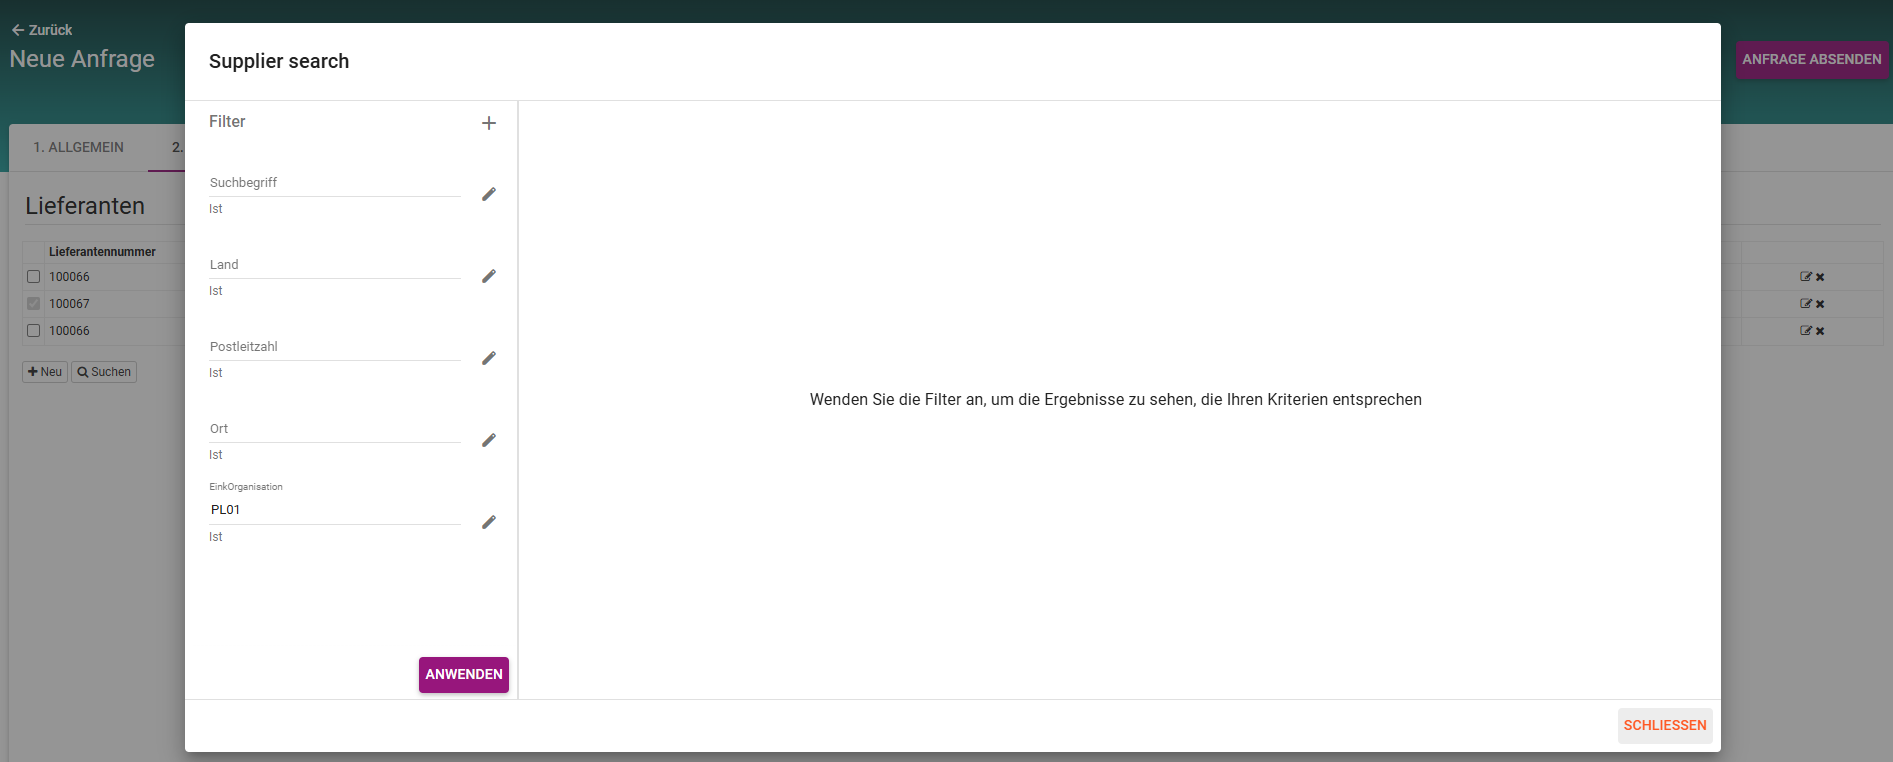This screenshot has width=1893, height=762.
Task: Delete supplier 100067 using the X icon
Action: point(1820,304)
